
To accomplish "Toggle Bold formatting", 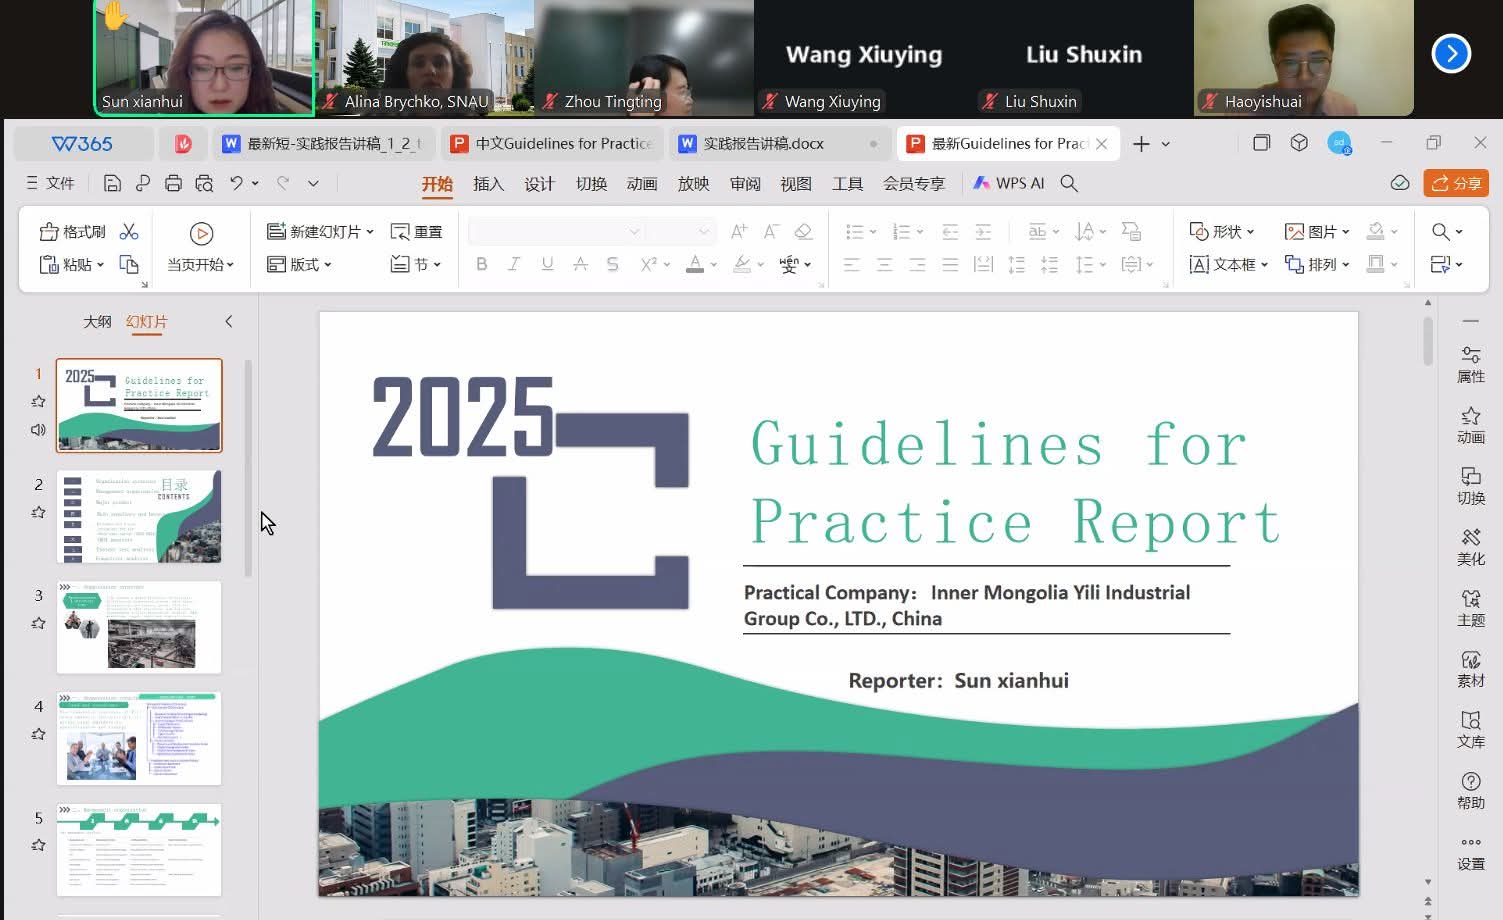I will point(482,264).
